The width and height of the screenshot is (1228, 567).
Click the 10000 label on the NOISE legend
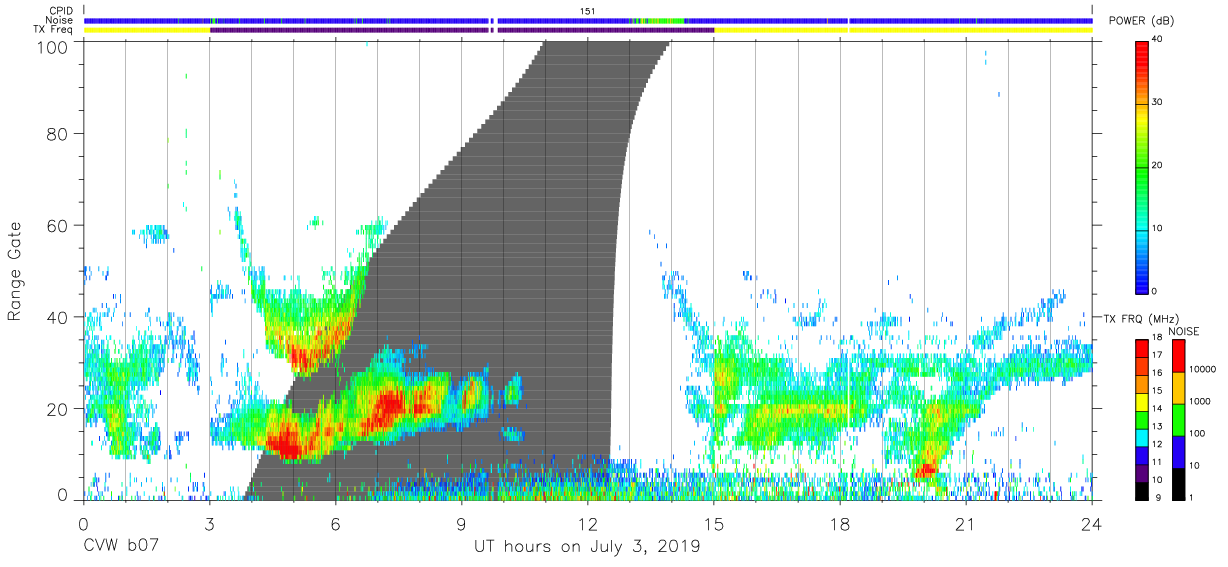pos(1202,370)
